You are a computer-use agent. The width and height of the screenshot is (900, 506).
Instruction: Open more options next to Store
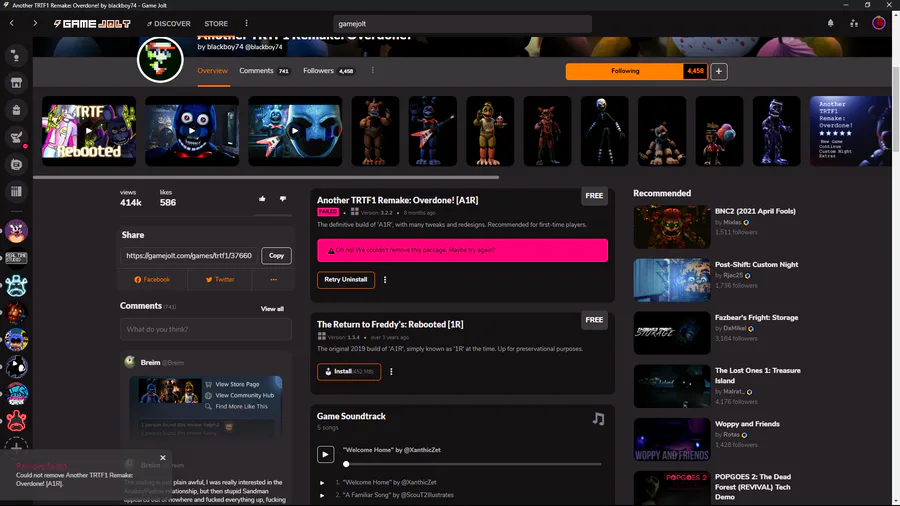click(x=246, y=24)
